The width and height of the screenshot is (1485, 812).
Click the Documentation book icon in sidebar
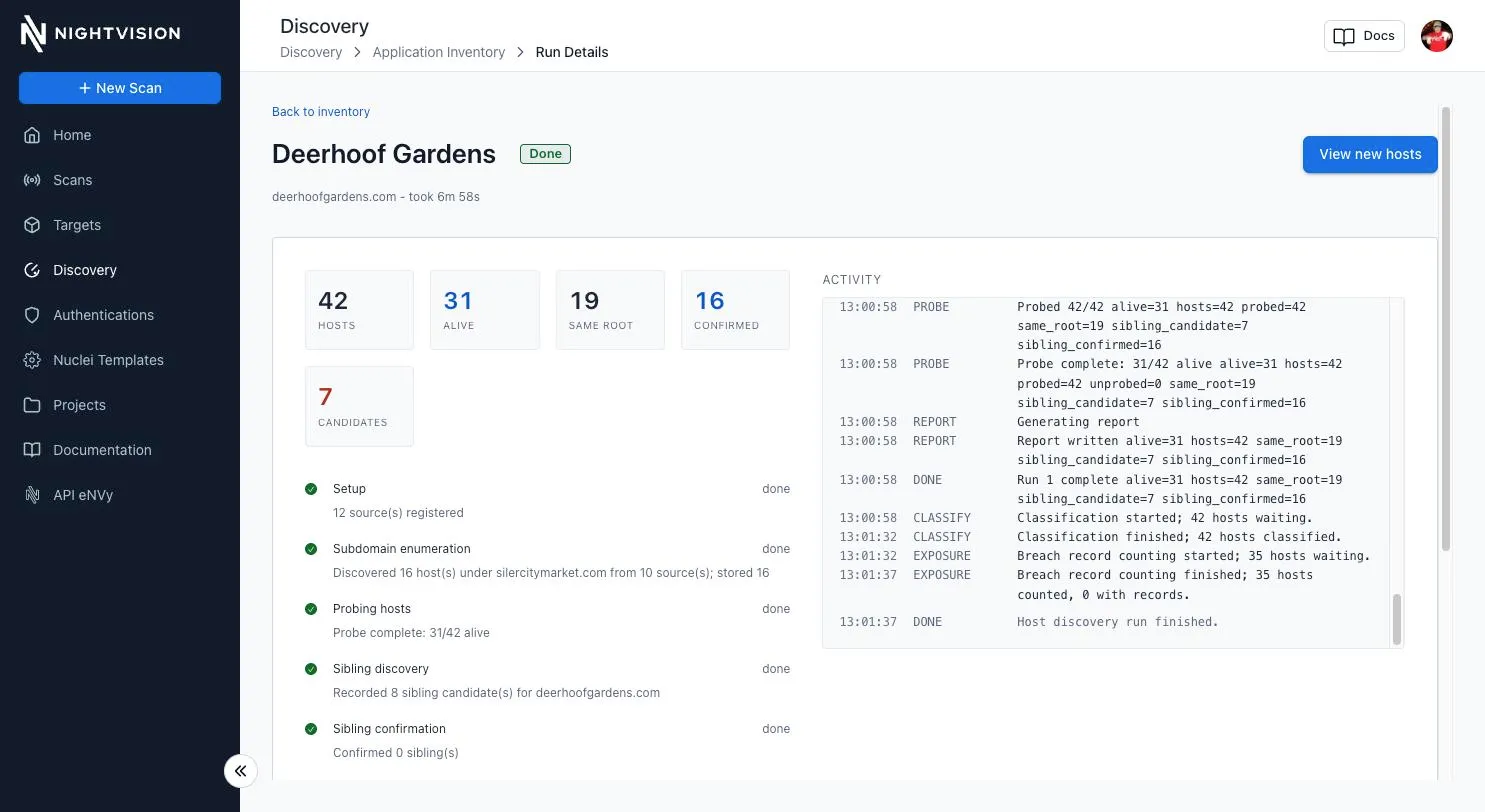(32, 450)
